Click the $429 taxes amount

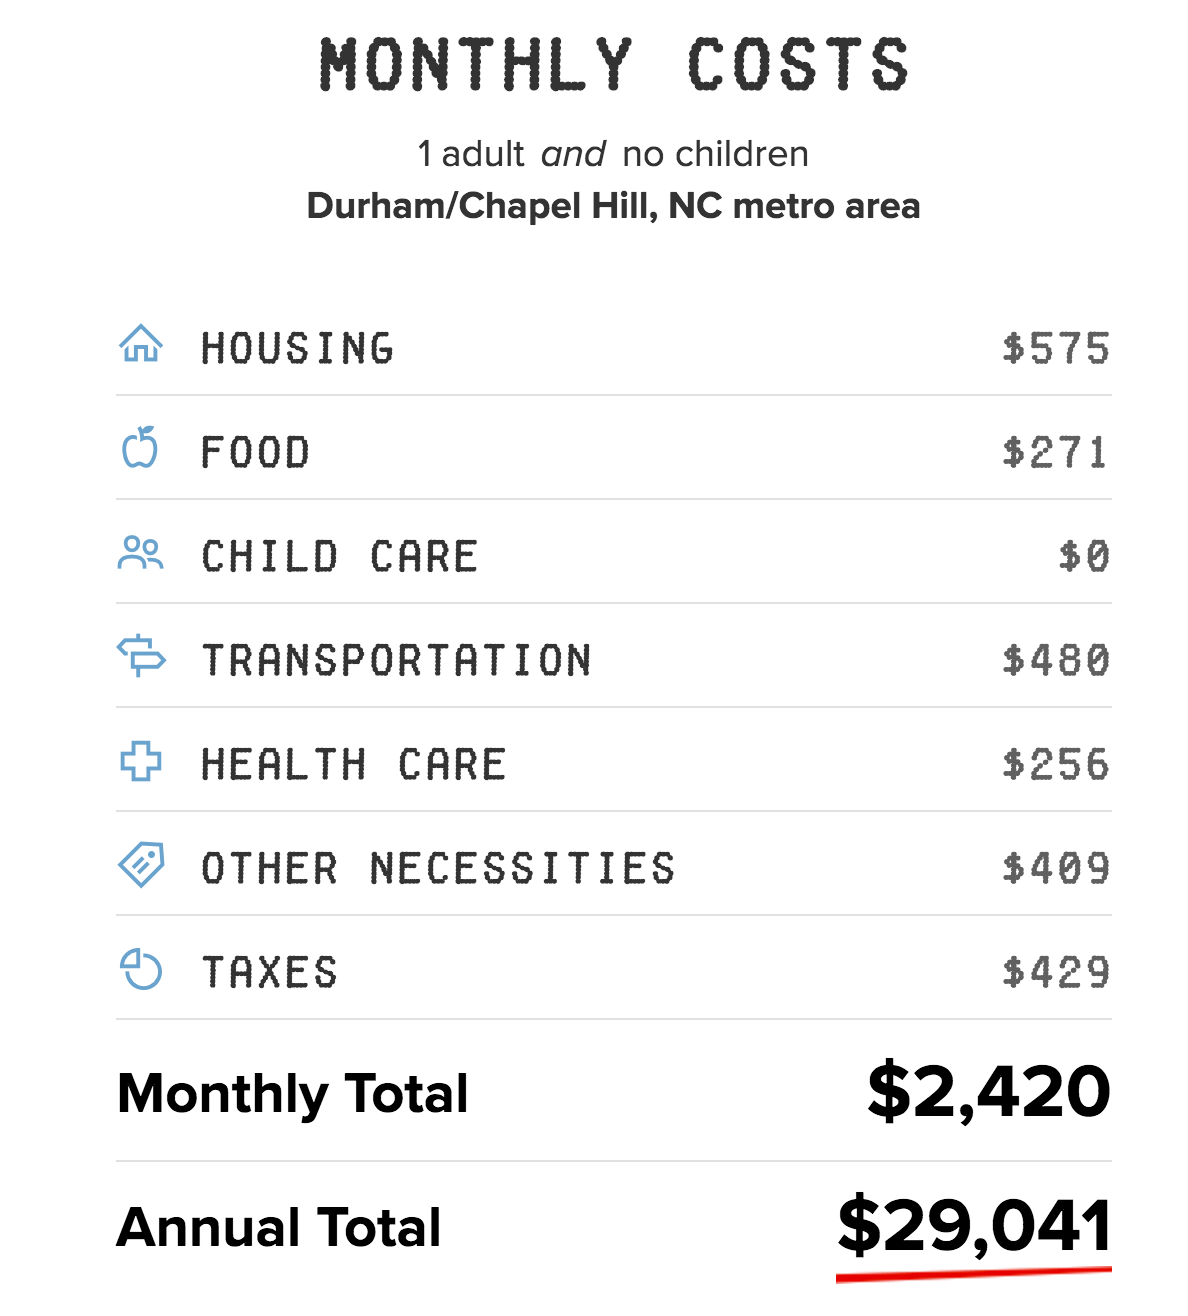point(1056,973)
